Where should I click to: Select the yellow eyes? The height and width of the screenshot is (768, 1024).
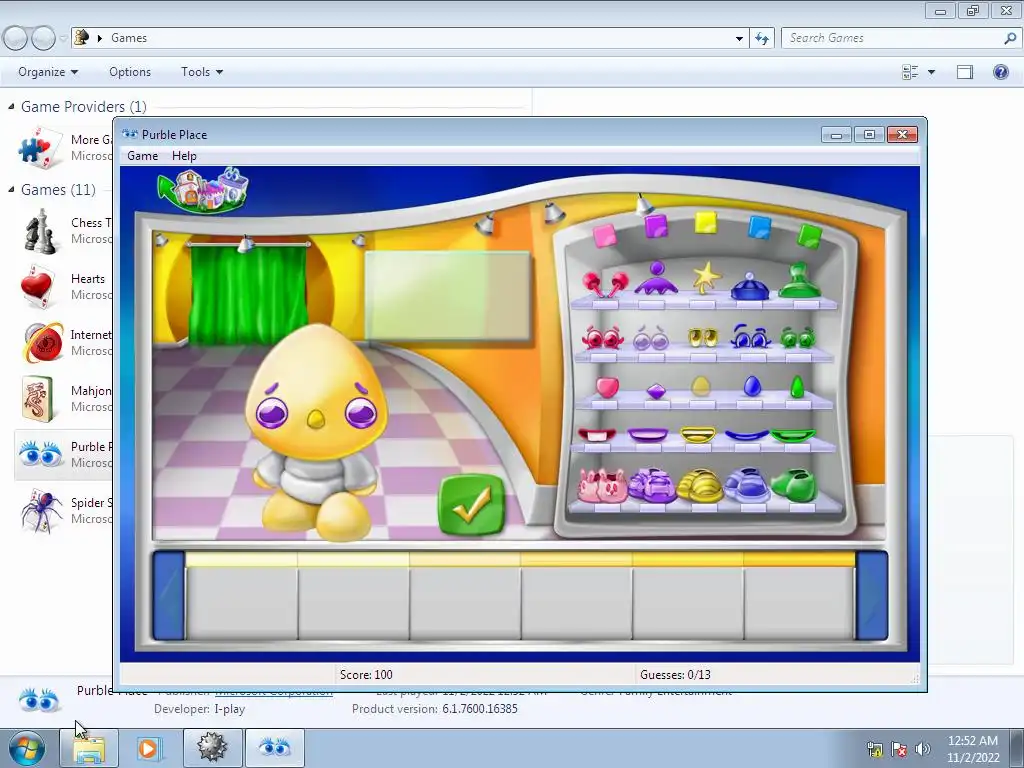(703, 337)
